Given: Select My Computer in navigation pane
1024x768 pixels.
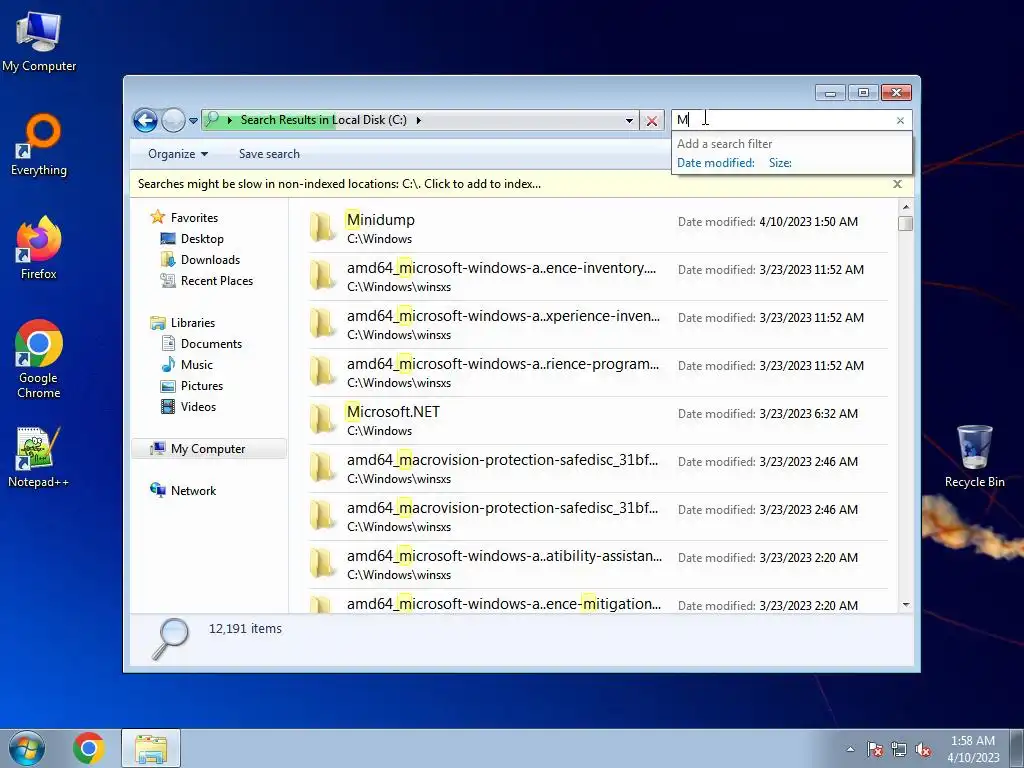Looking at the screenshot, I should pos(209,449).
